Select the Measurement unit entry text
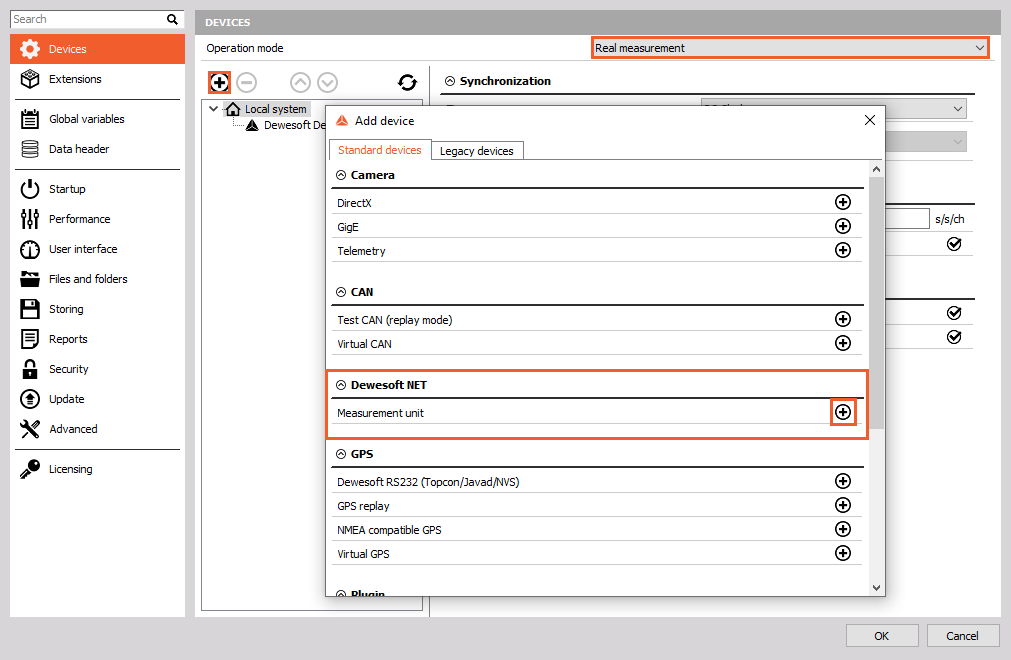 (x=380, y=413)
